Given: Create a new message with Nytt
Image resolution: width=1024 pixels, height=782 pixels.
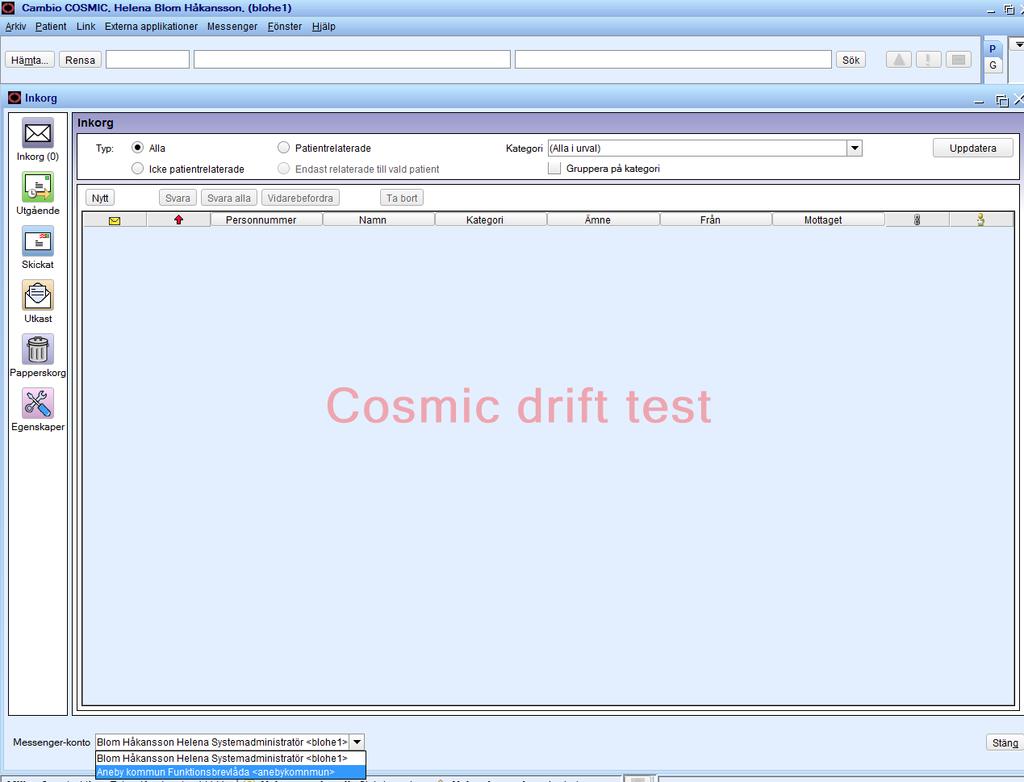Looking at the screenshot, I should tap(100, 198).
